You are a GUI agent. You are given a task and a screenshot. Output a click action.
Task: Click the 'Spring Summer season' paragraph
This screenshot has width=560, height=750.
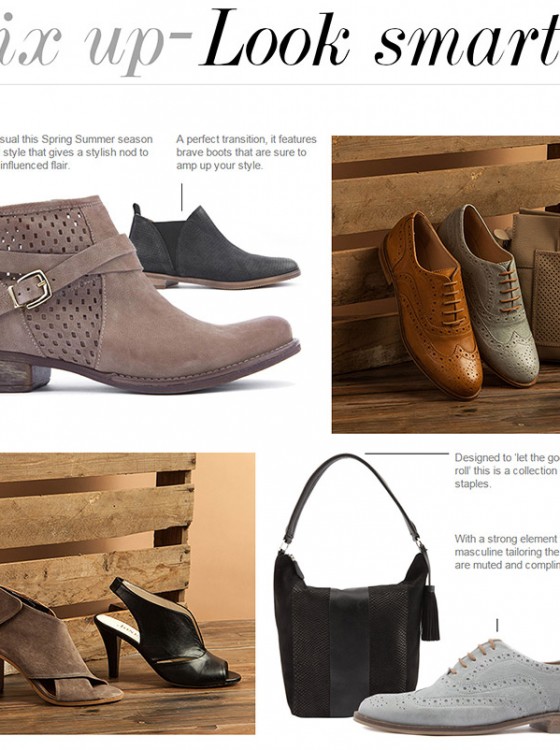76,152
